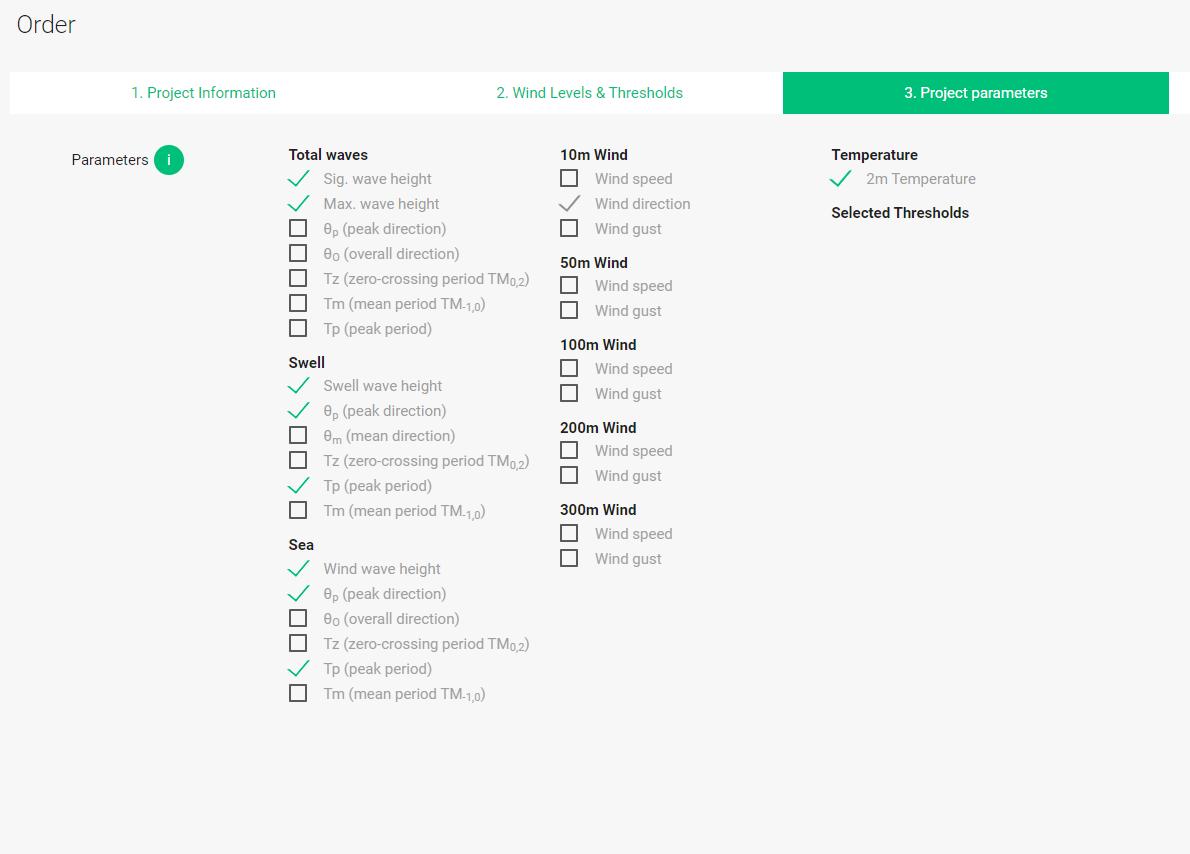Disable Wind direction under 10m Wind
Viewport: 1190px width, 854px height.
coord(569,203)
